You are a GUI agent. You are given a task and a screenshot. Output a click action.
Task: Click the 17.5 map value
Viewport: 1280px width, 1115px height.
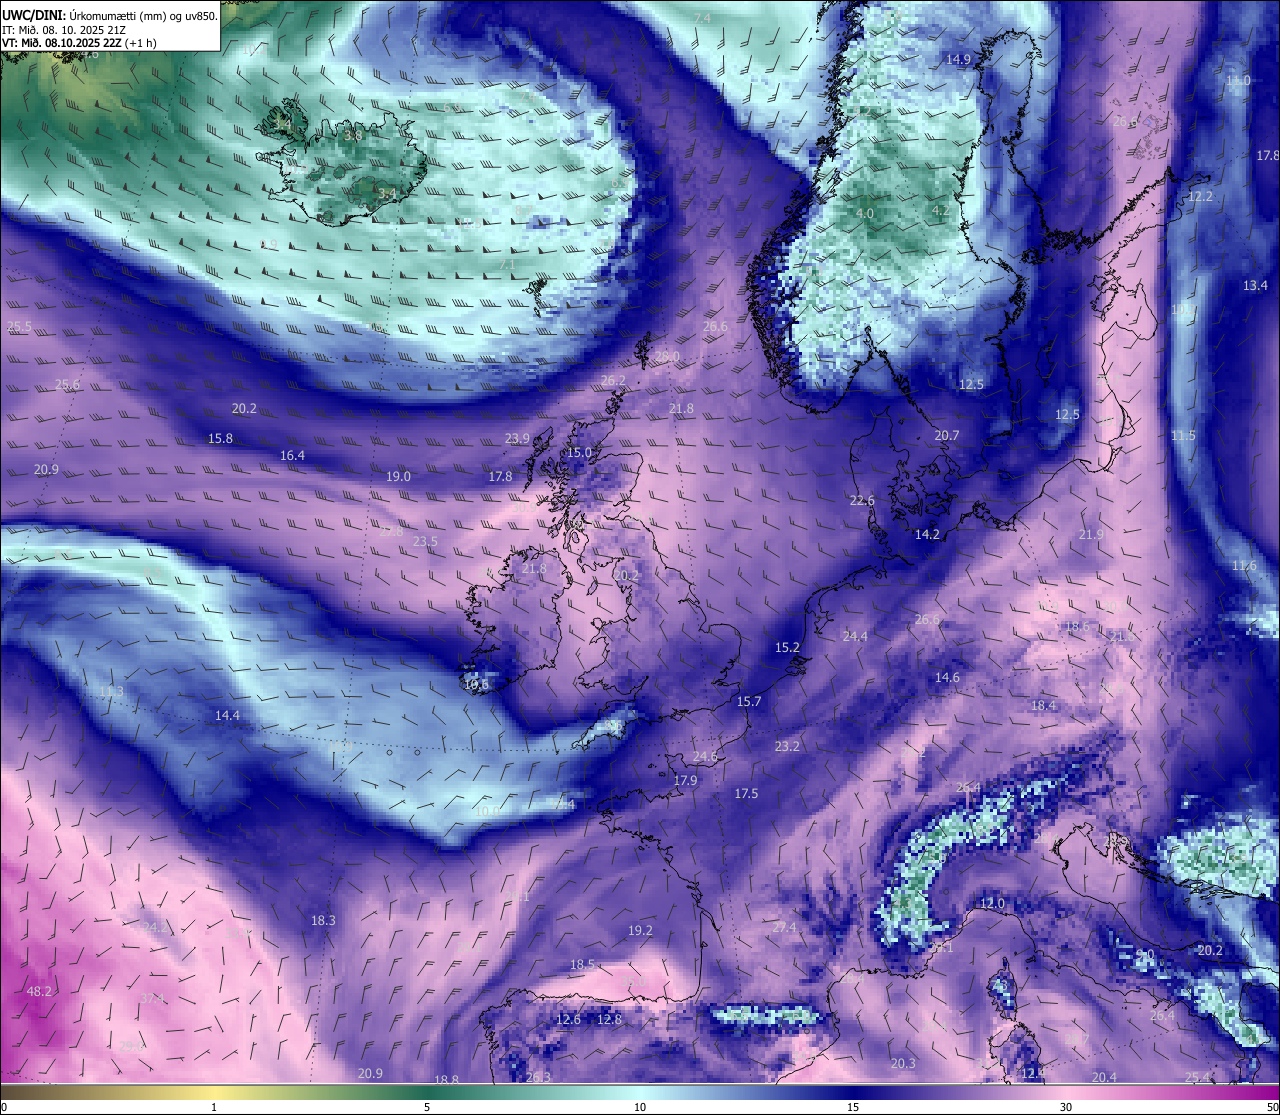coord(746,794)
